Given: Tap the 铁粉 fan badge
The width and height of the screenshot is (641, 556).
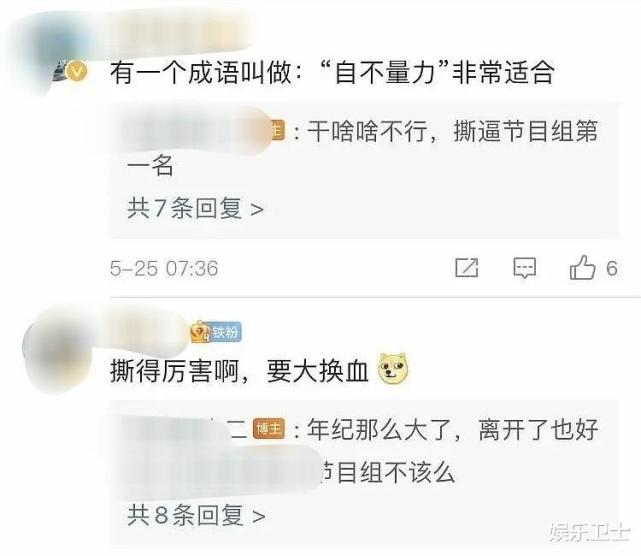Looking at the screenshot, I should [x=217, y=332].
